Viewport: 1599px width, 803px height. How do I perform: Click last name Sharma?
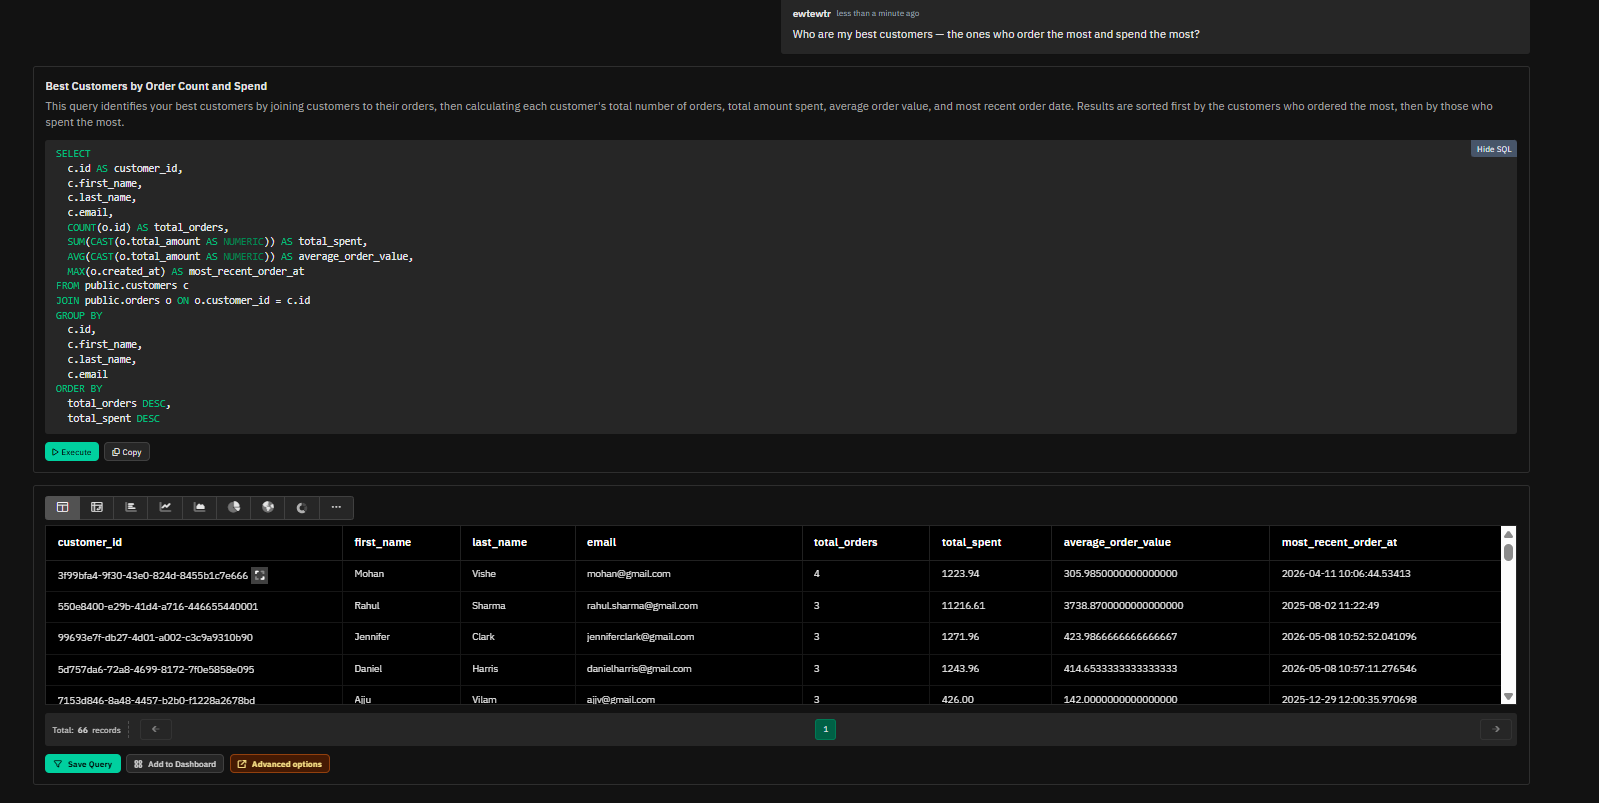[x=489, y=606]
